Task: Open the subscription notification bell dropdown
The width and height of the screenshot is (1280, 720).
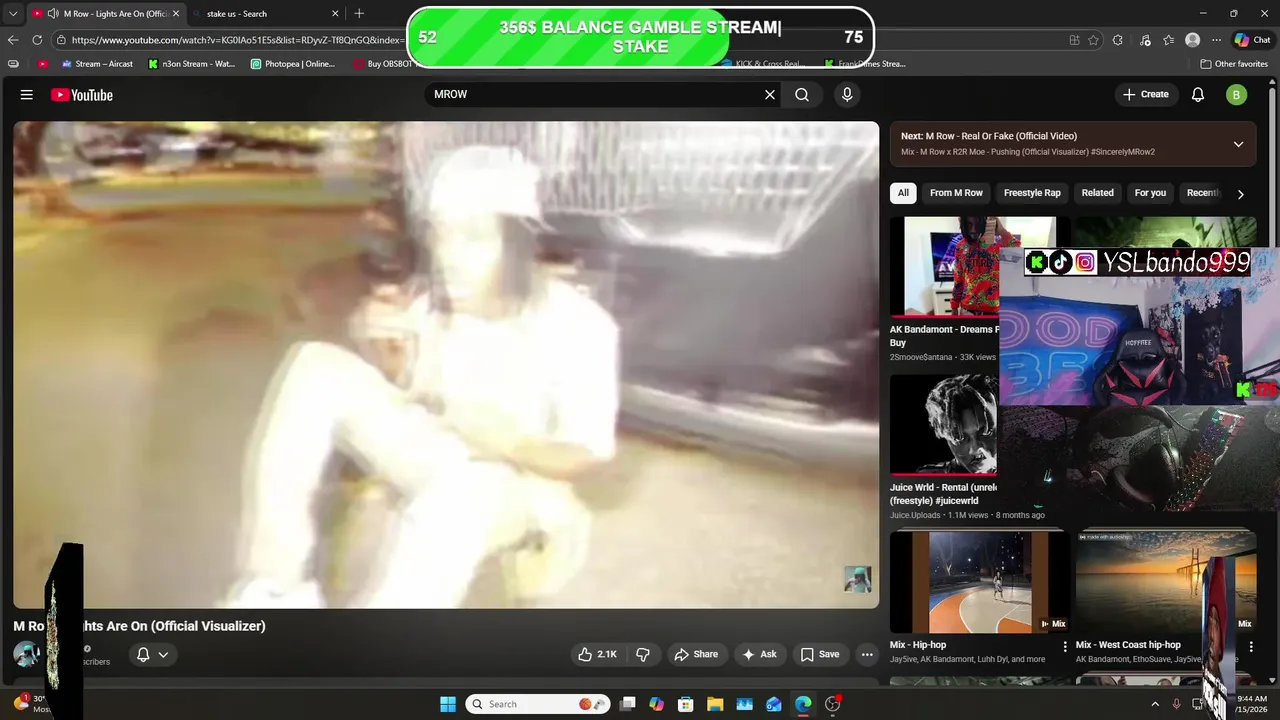Action: (152, 654)
